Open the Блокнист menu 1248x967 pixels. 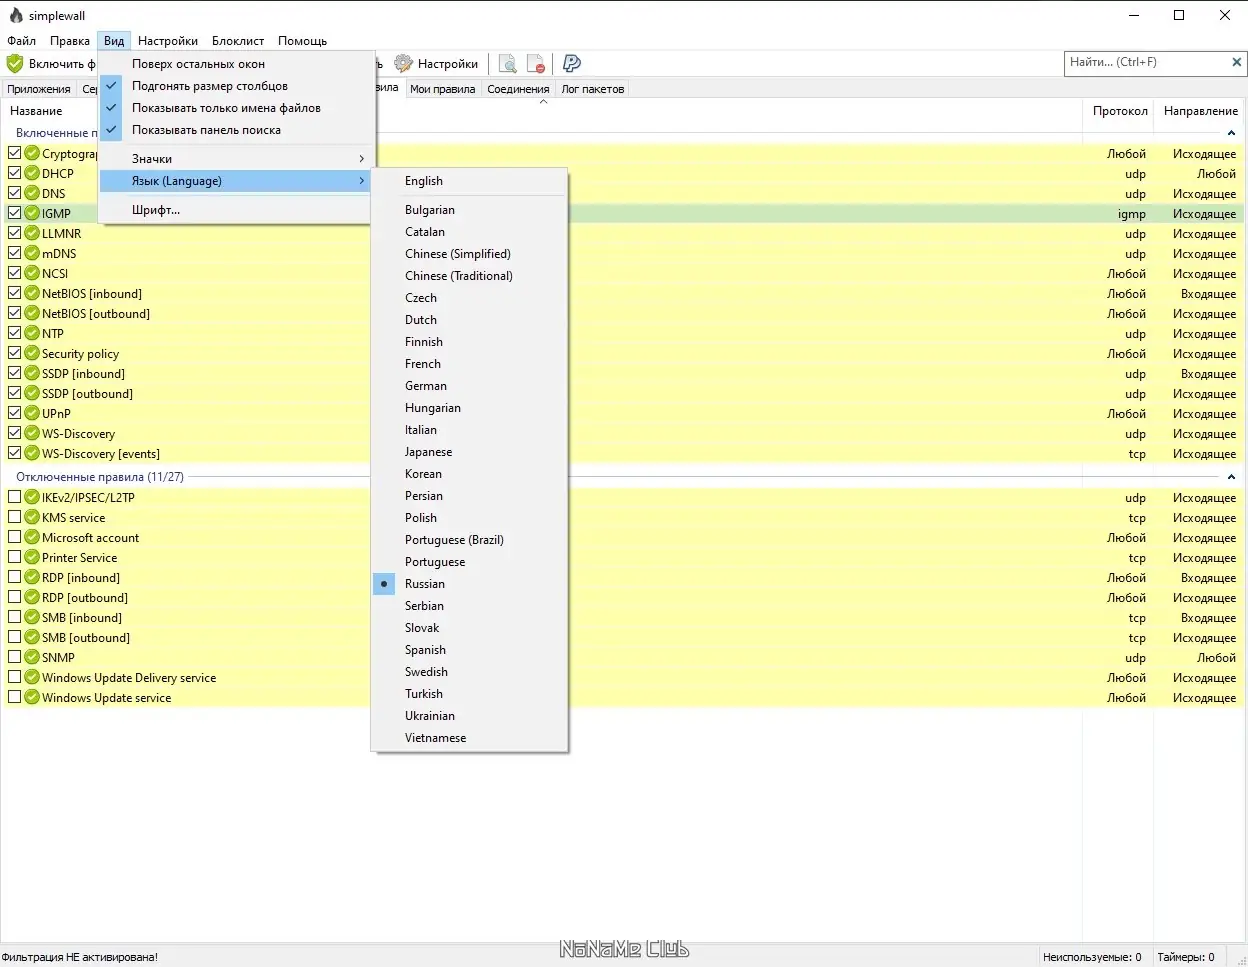tap(238, 41)
